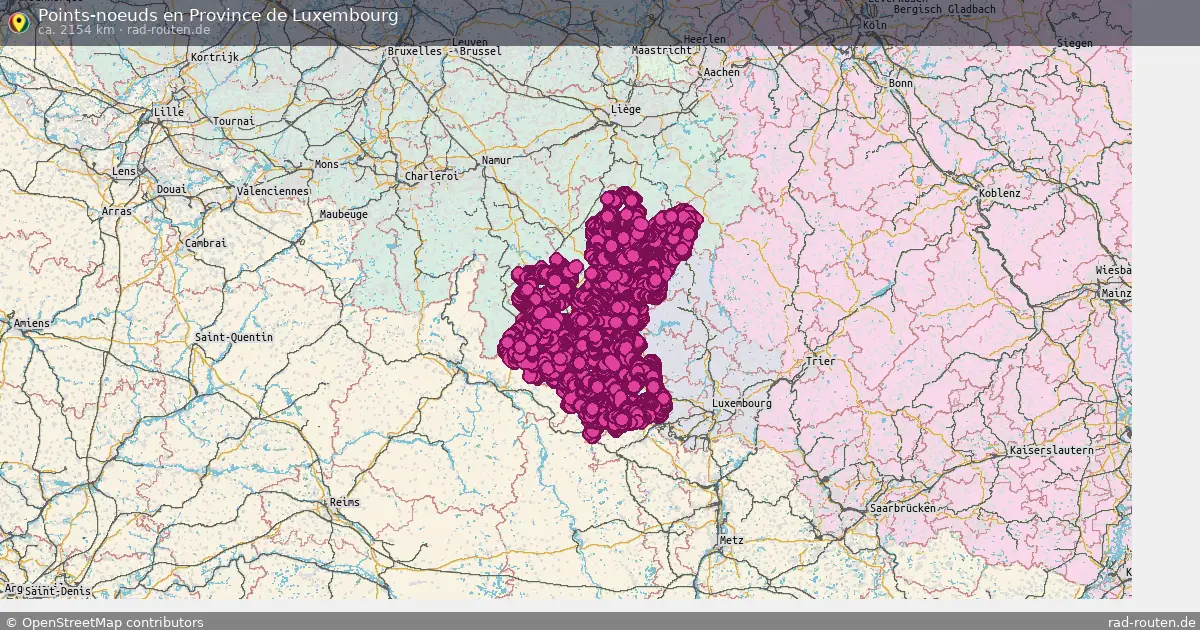This screenshot has height=630, width=1200.
Task: Click the Trier city label
Action: click(820, 361)
